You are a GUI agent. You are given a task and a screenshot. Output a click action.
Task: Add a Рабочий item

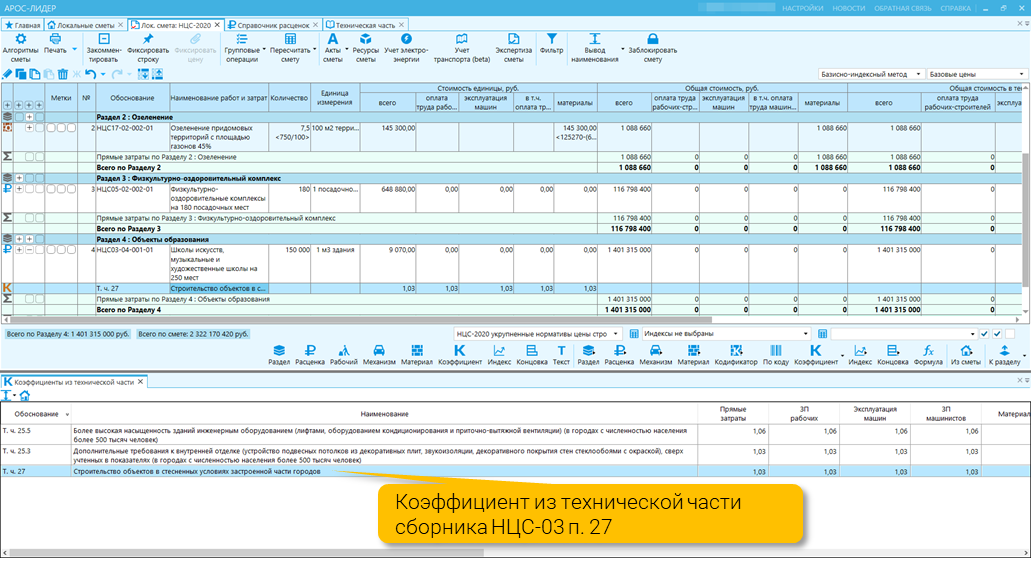pyautogui.click(x=343, y=355)
